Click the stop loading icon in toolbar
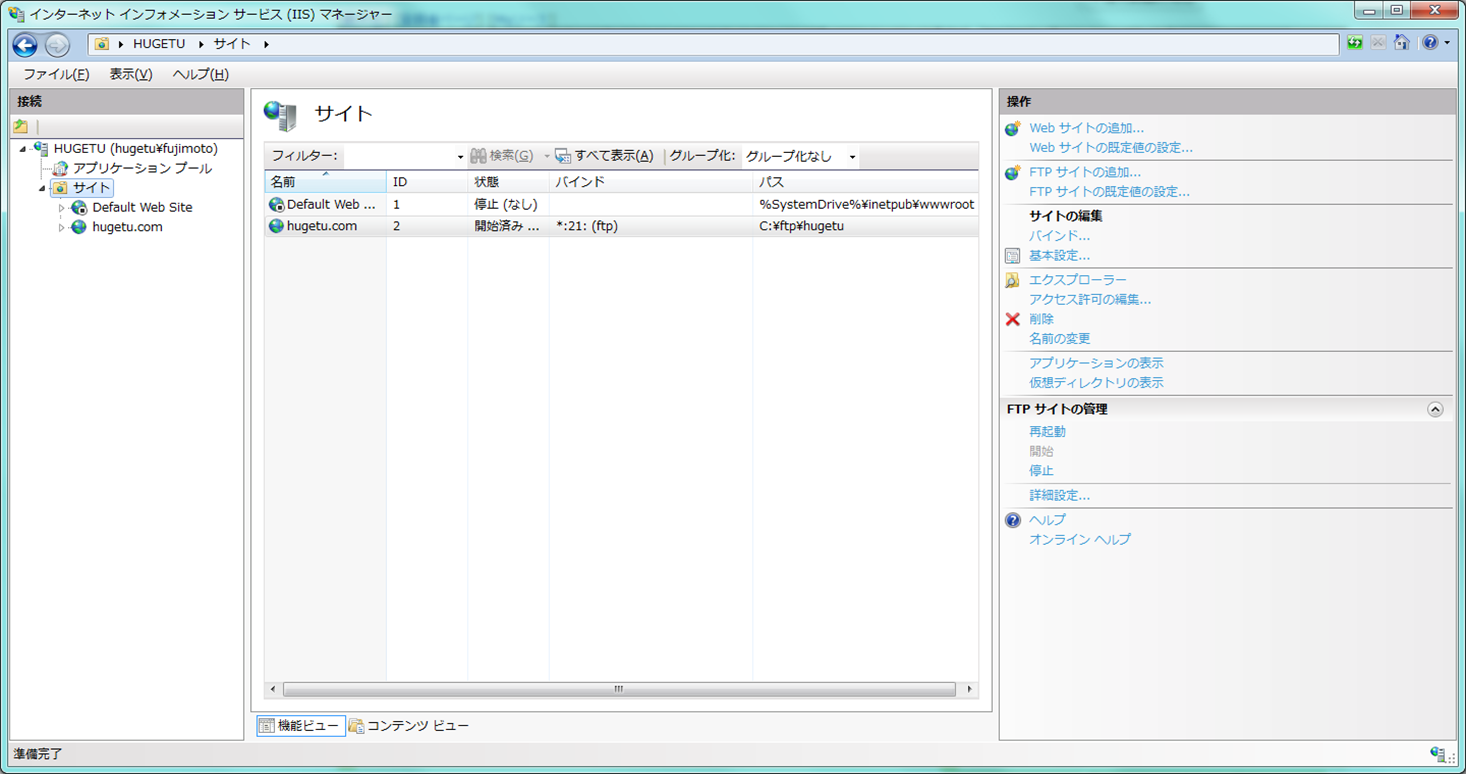Image resolution: width=1466 pixels, height=774 pixels. point(1378,43)
